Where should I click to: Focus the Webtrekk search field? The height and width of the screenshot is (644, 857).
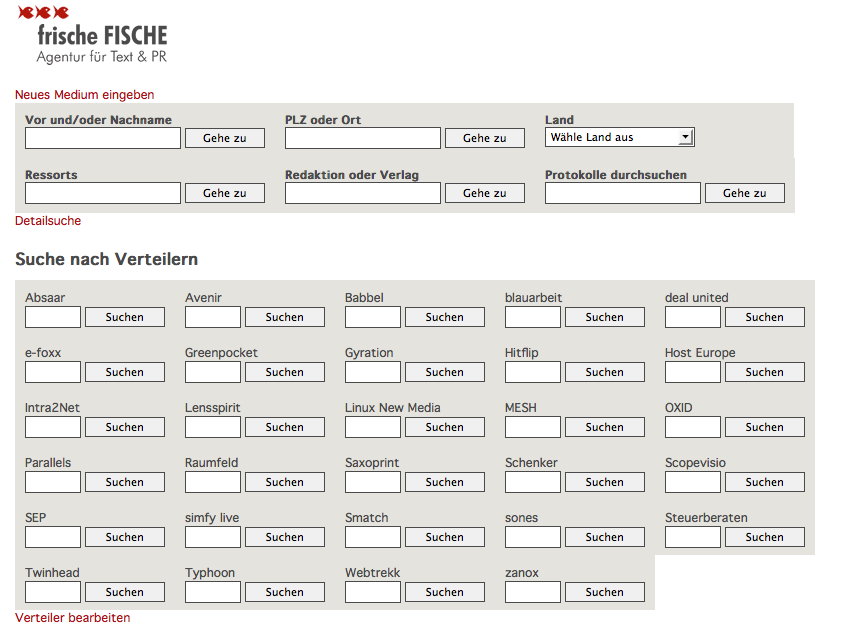point(373,592)
